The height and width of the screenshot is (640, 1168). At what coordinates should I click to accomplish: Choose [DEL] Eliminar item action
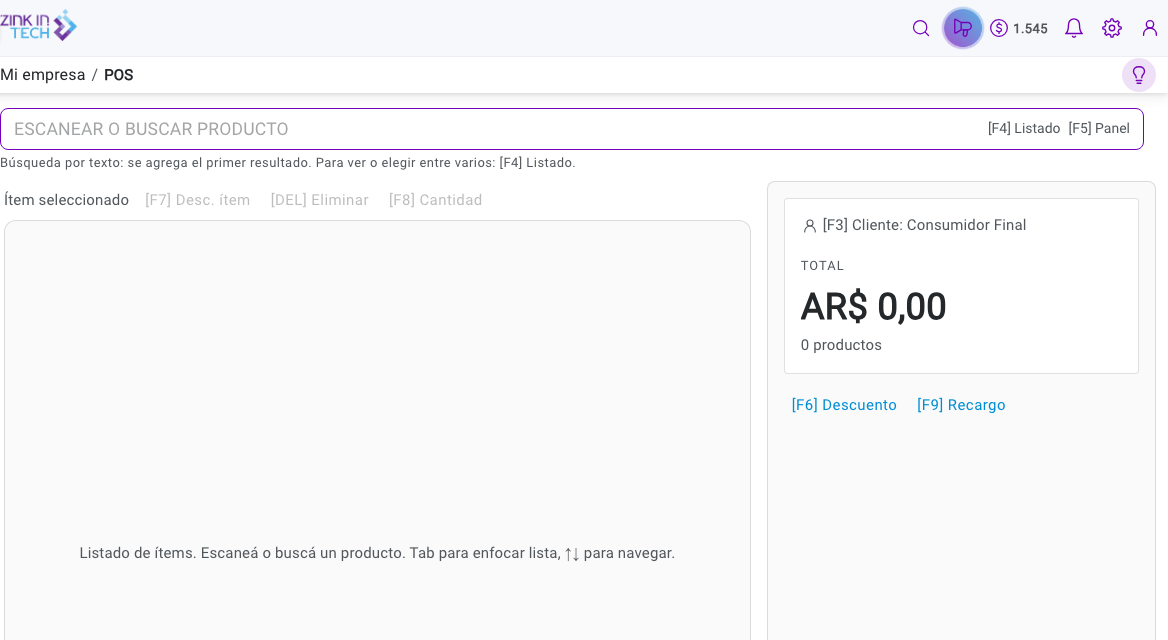click(320, 200)
